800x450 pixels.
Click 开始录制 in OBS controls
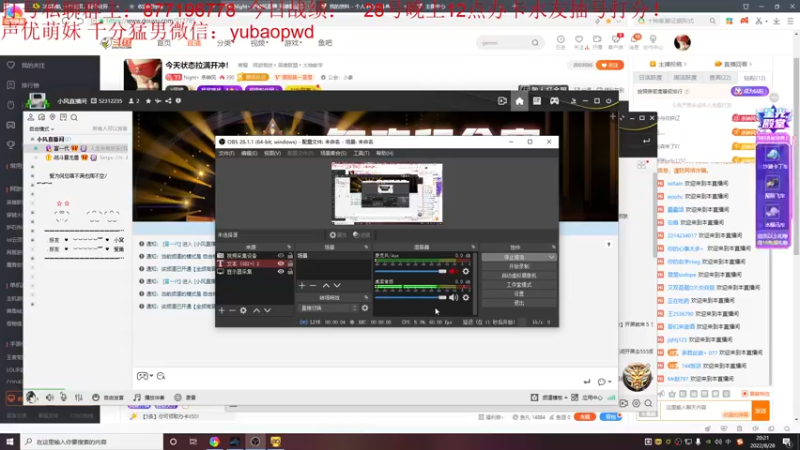coord(519,266)
